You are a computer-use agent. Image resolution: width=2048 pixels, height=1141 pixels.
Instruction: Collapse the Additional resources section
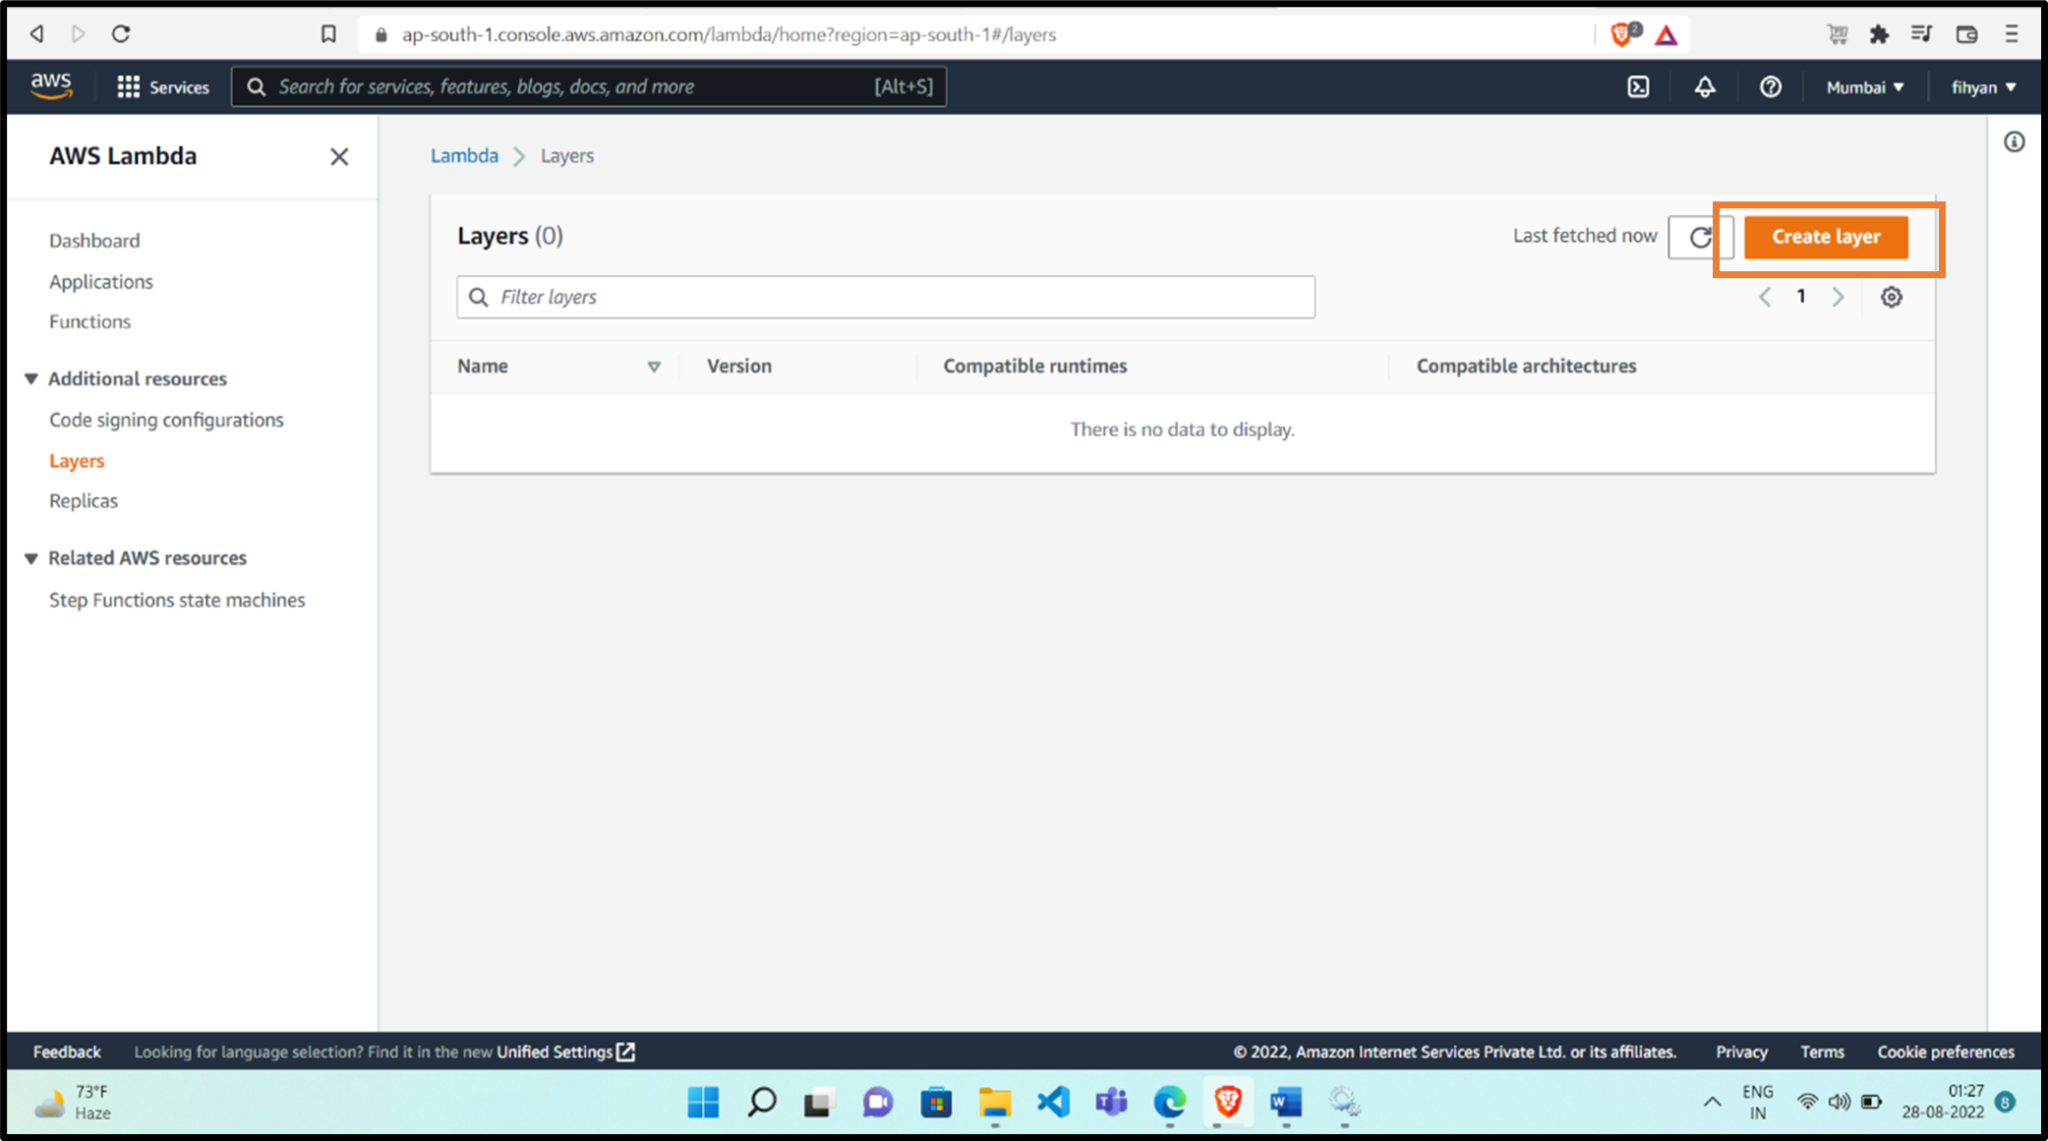31,378
